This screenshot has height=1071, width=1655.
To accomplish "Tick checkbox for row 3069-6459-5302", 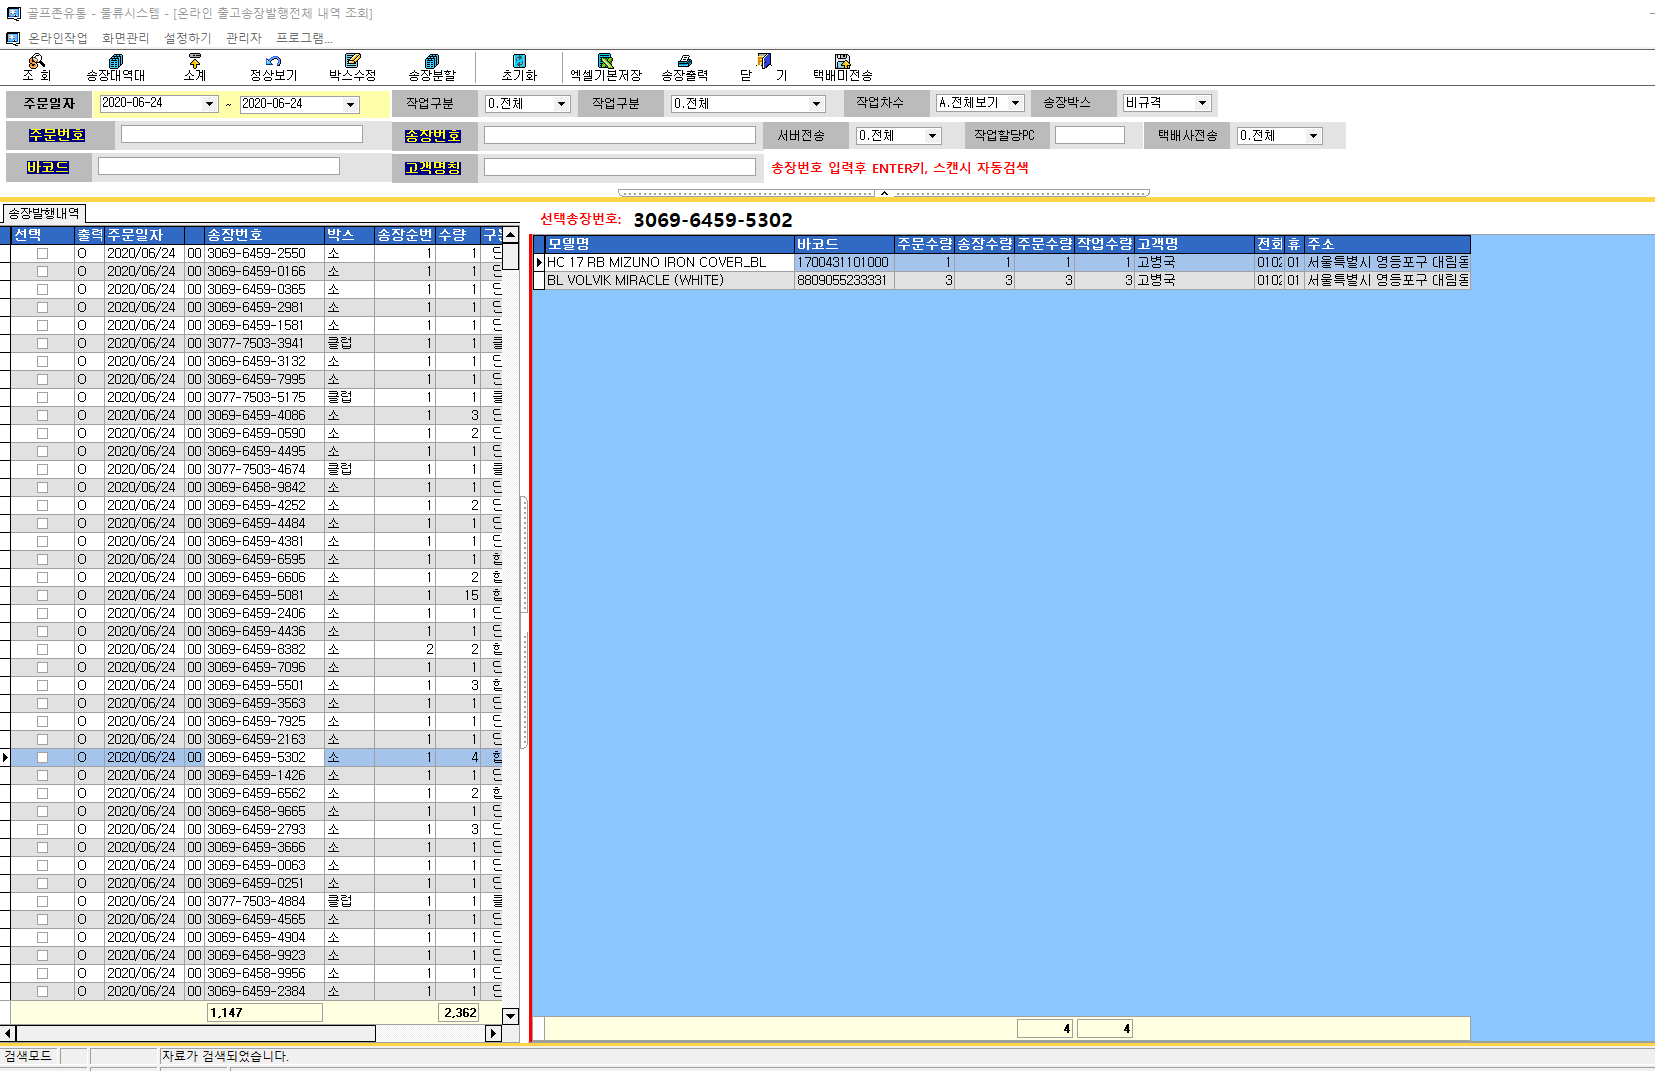I will 42,758.
